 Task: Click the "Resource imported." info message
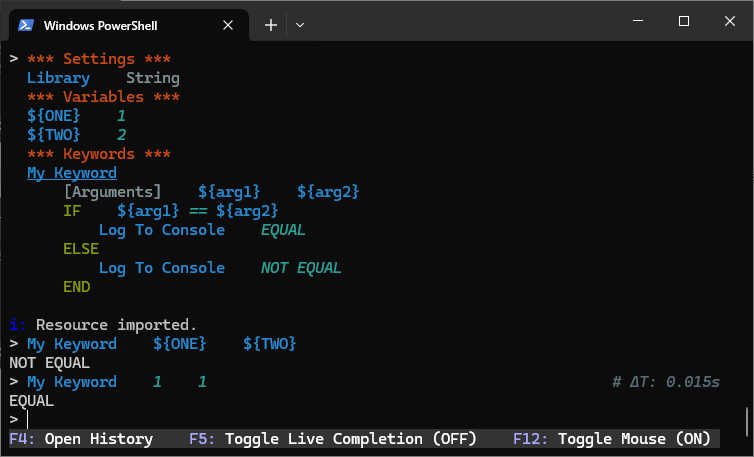[x=116, y=325]
